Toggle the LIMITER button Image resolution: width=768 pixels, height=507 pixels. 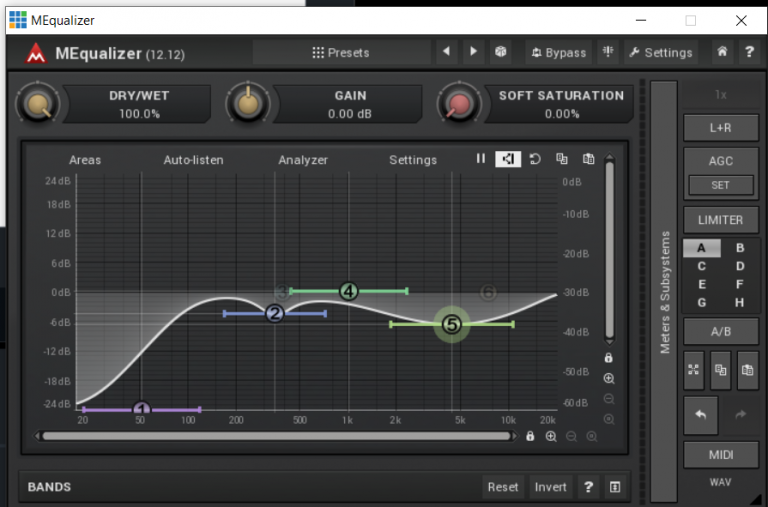(720, 220)
